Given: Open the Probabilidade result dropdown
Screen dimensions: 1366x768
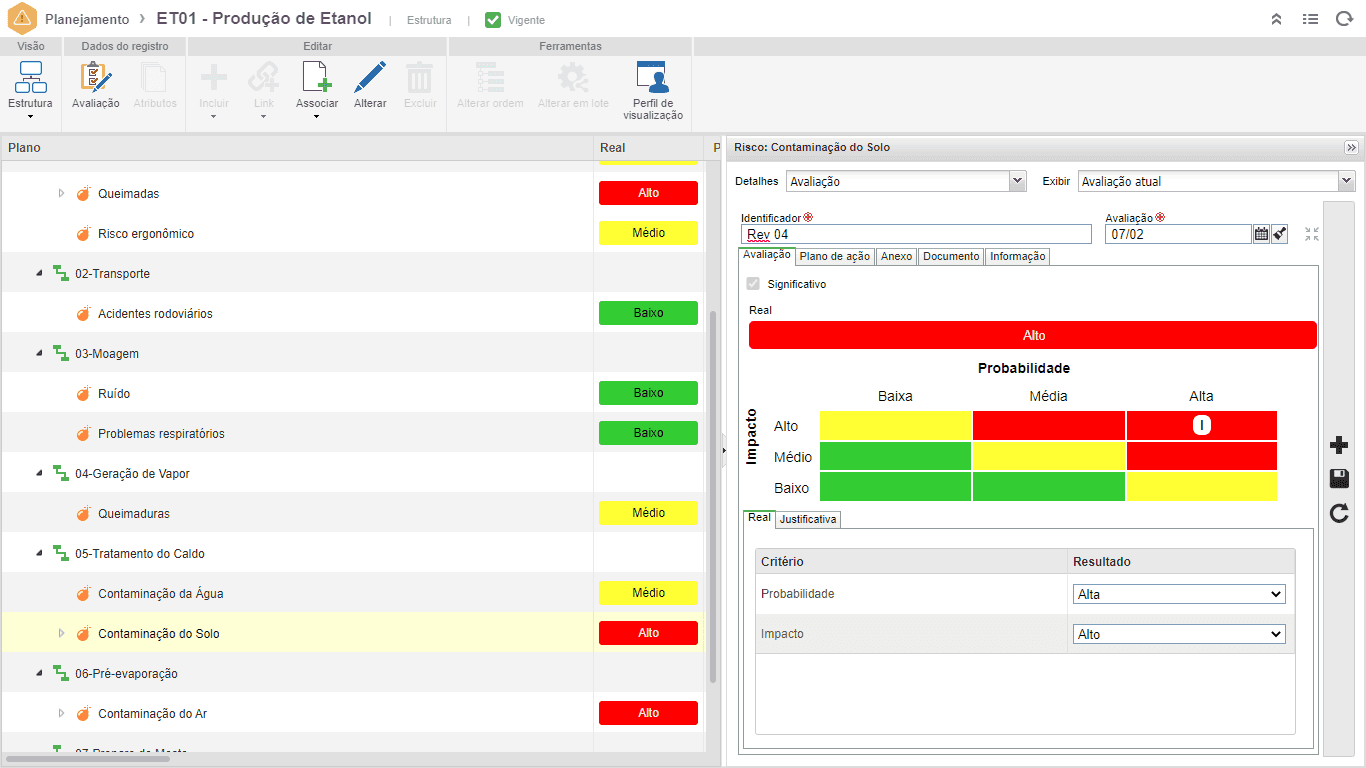Looking at the screenshot, I should point(1179,594).
